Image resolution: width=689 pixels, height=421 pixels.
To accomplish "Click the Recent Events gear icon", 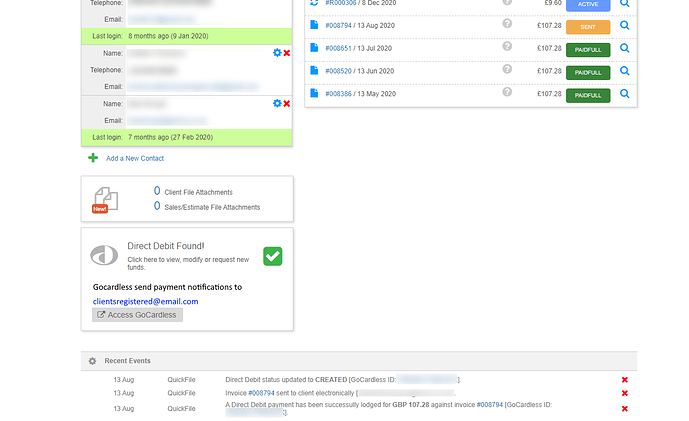I will click(x=92, y=360).
